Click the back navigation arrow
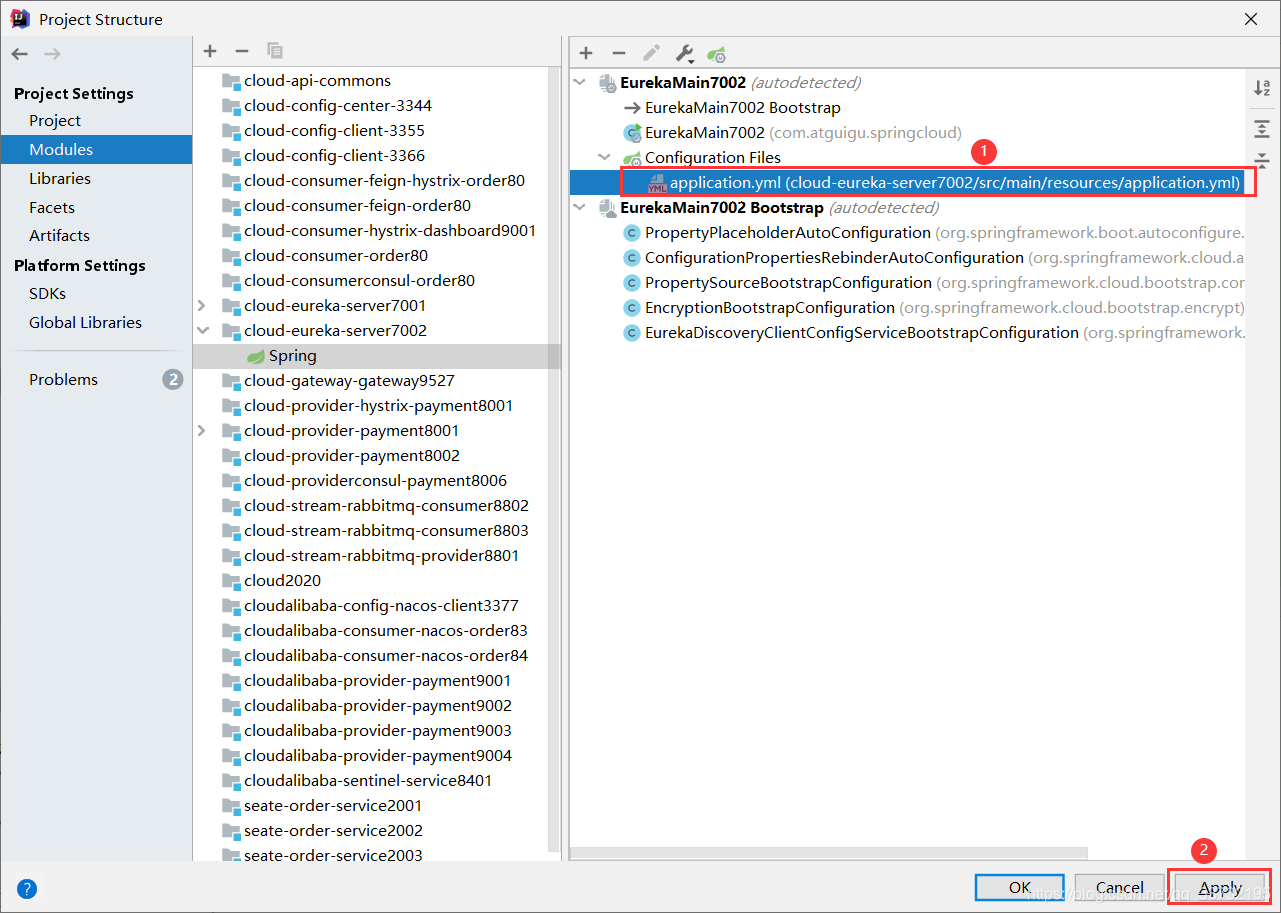The height and width of the screenshot is (913, 1281). pyautogui.click(x=20, y=53)
